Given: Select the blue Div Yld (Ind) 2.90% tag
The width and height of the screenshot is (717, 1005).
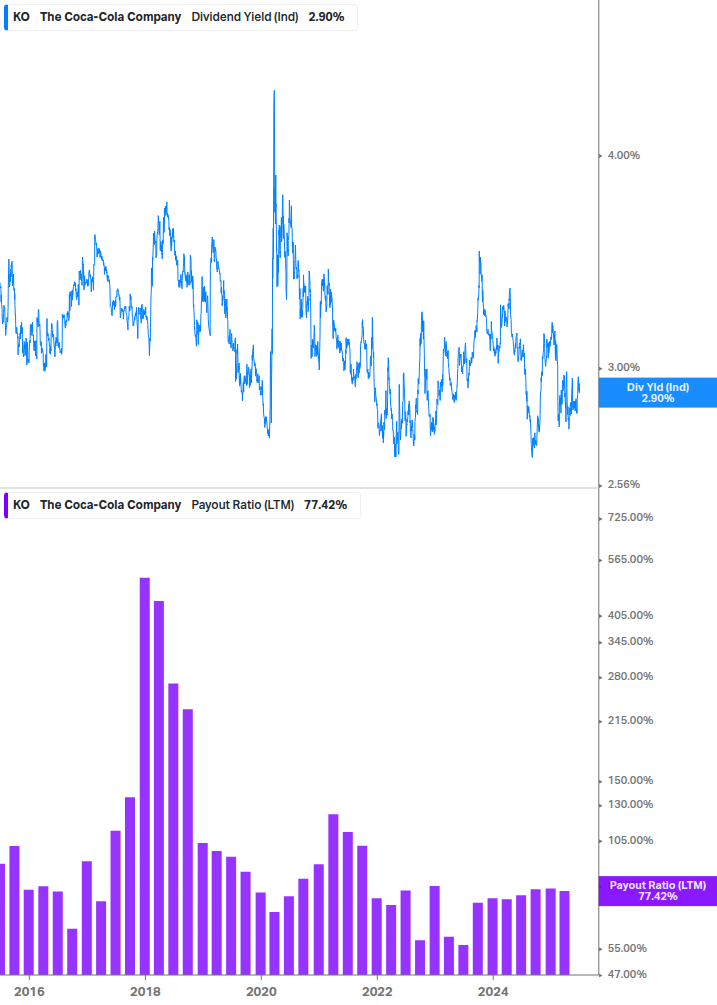Looking at the screenshot, I should pyautogui.click(x=657, y=393).
